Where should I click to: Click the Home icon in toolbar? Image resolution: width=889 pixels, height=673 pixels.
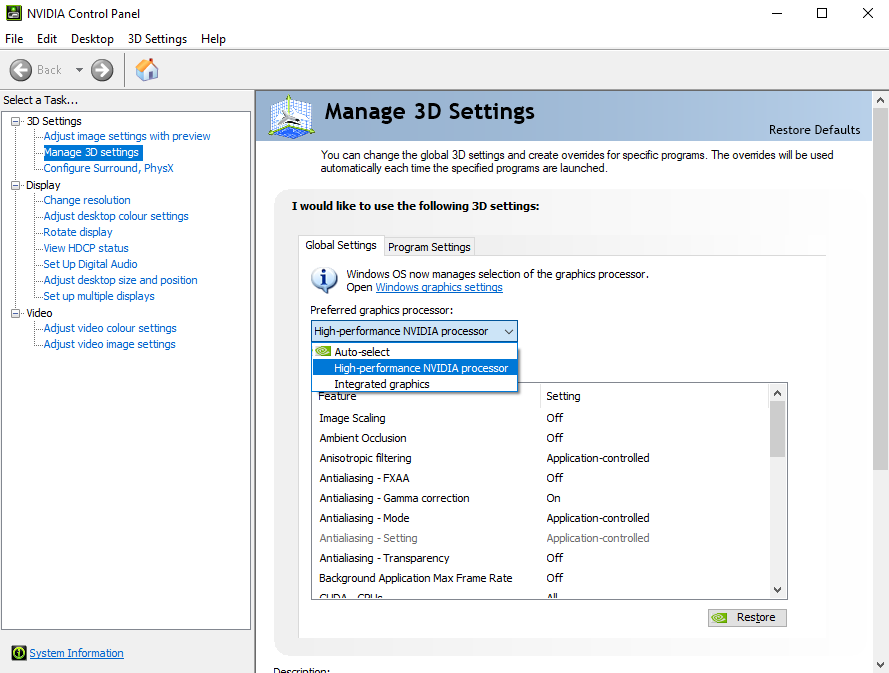(x=147, y=70)
